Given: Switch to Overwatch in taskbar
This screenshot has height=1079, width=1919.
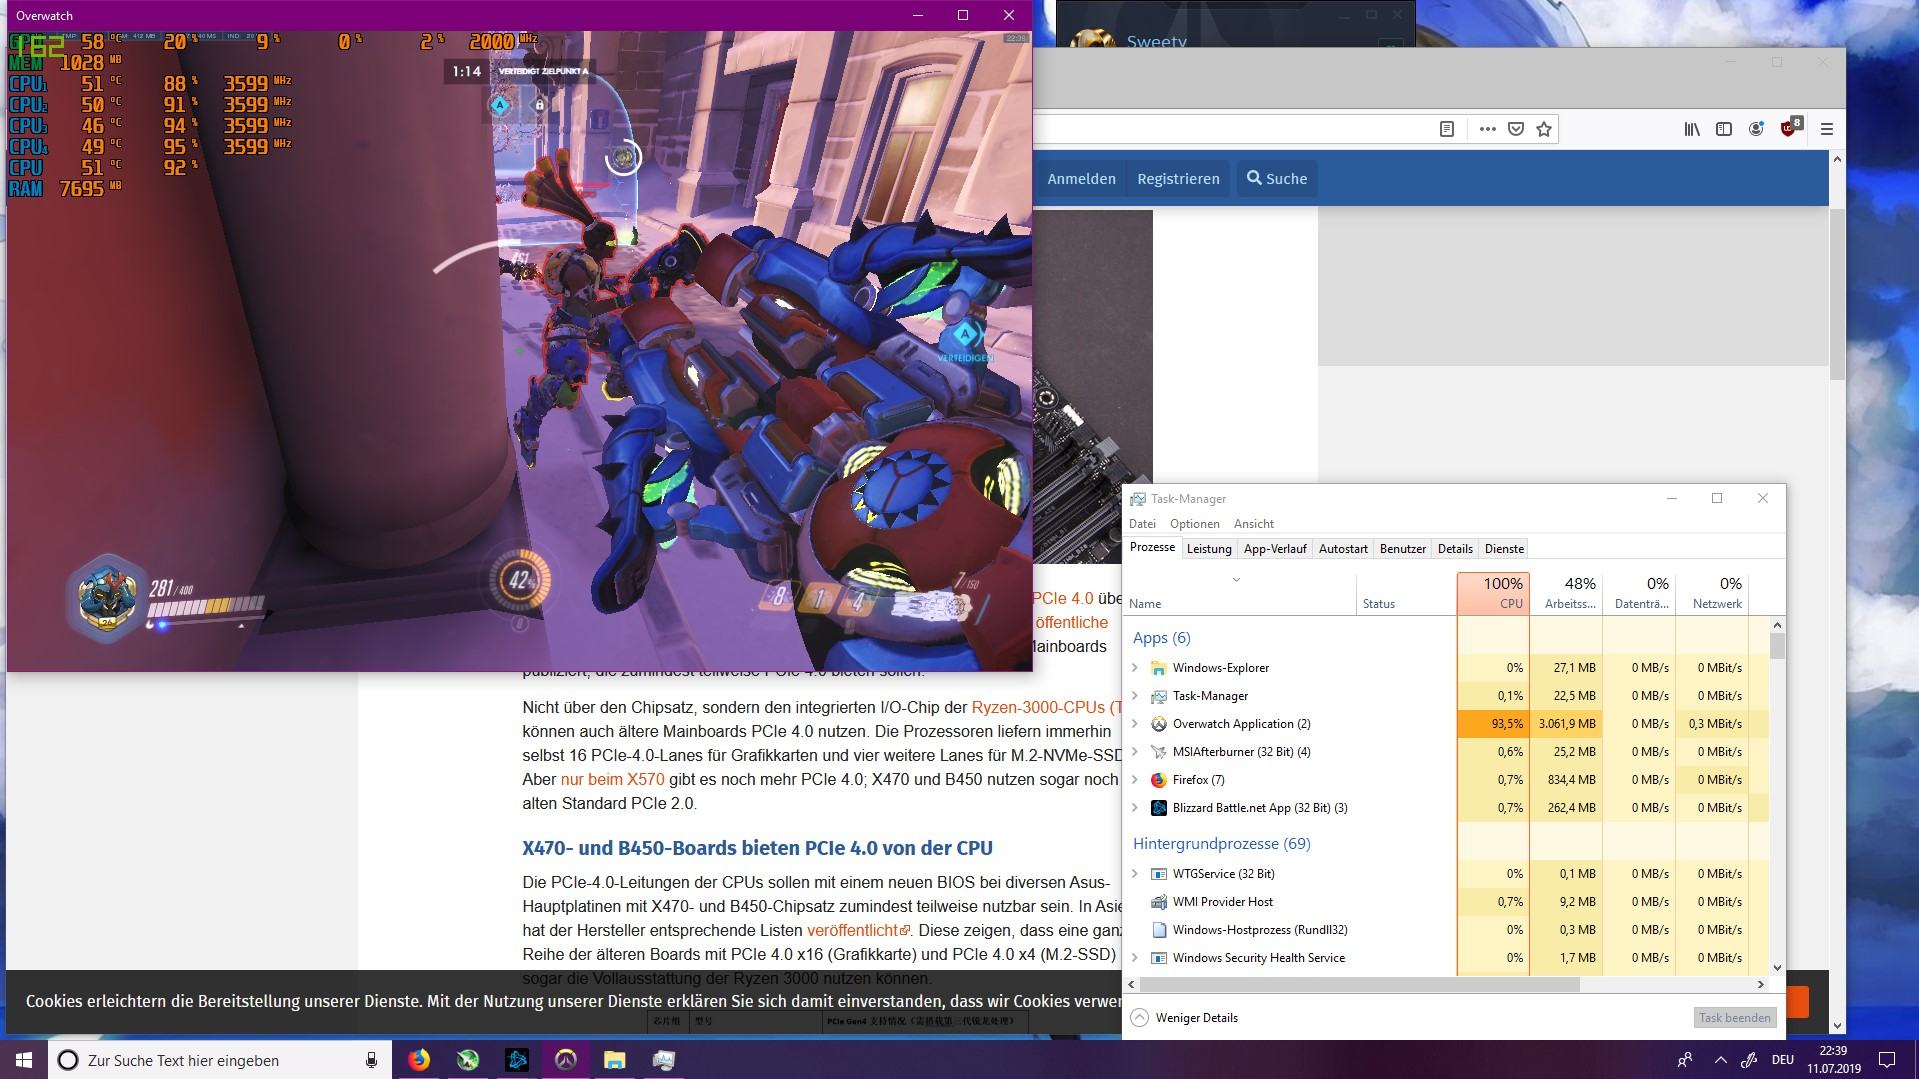Looking at the screenshot, I should (x=566, y=1060).
